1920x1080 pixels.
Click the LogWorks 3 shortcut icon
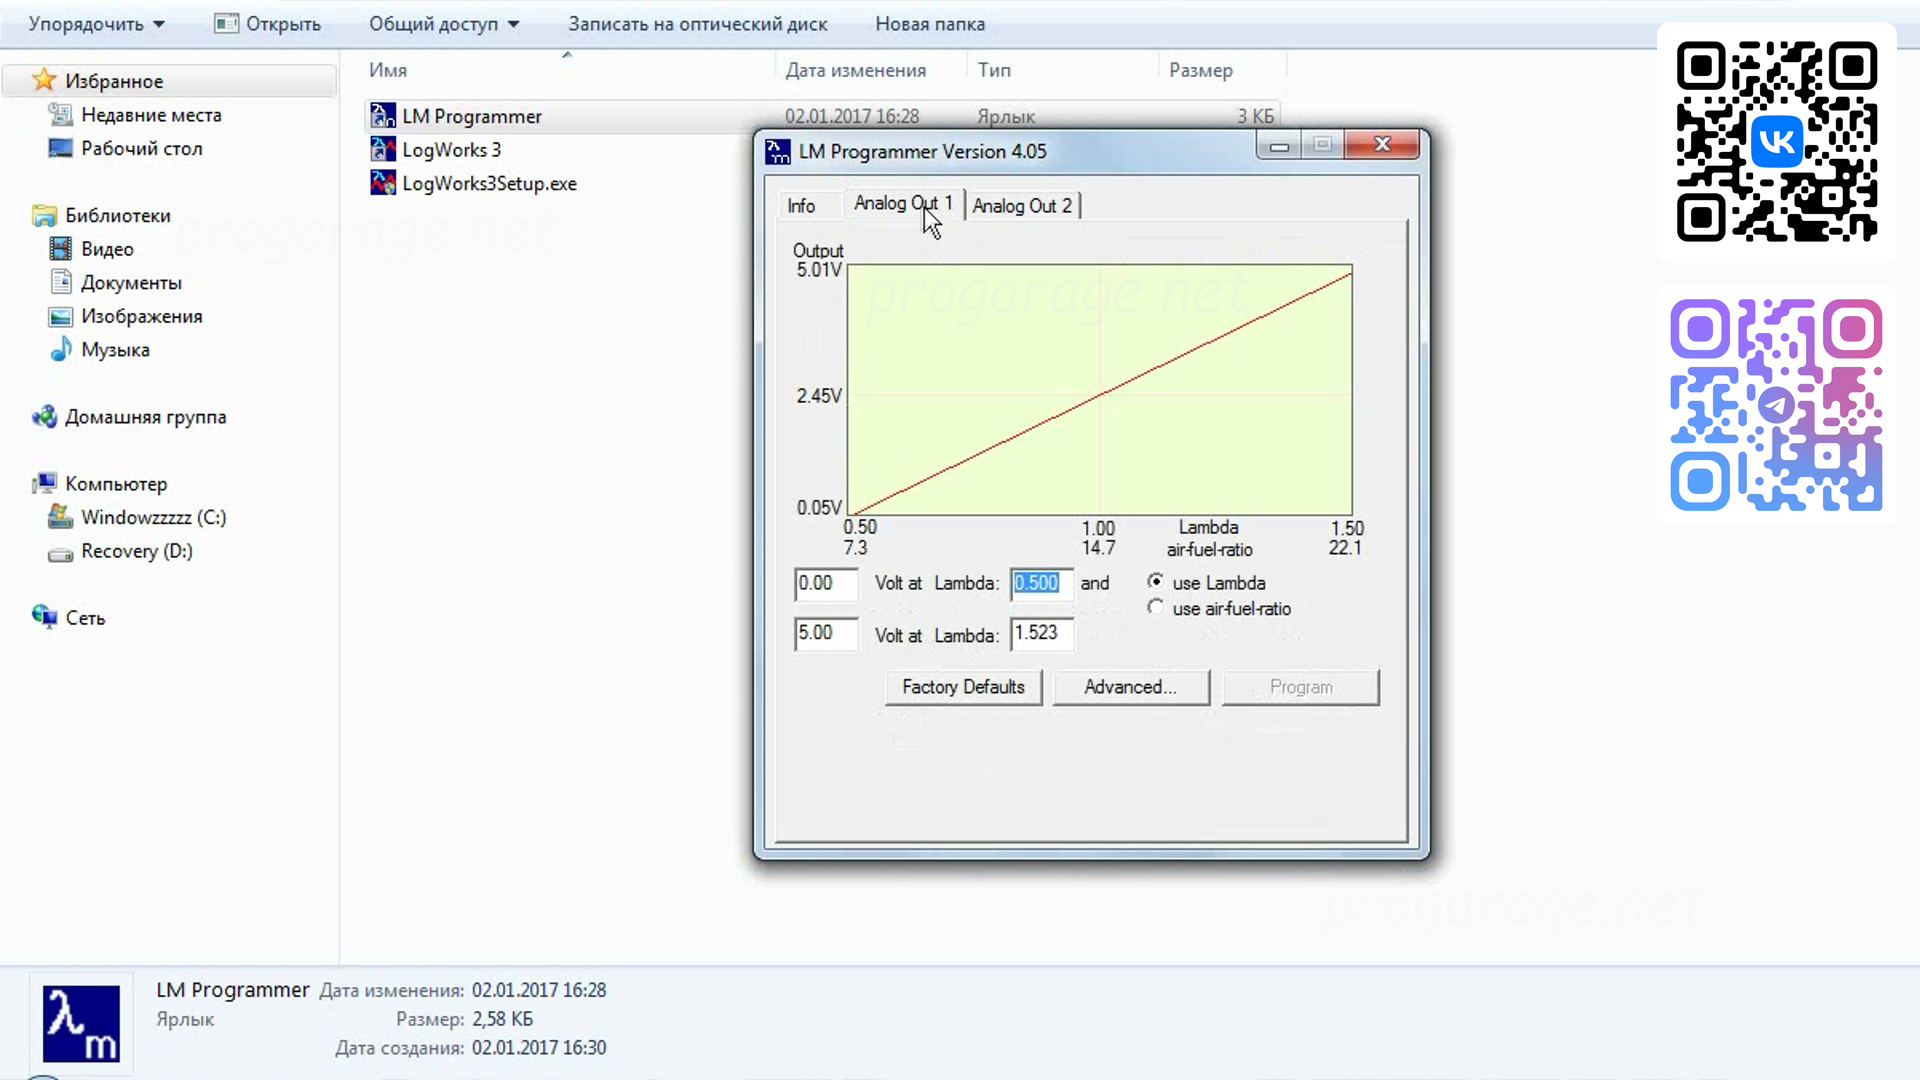click(x=382, y=150)
